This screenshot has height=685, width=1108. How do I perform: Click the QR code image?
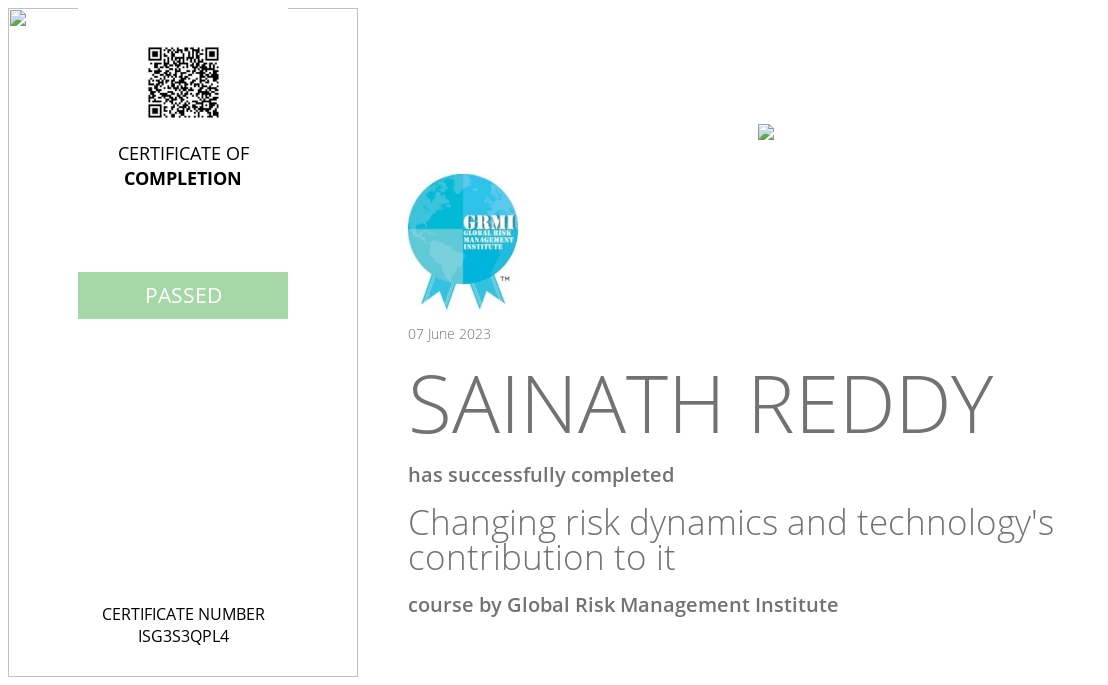[x=183, y=82]
